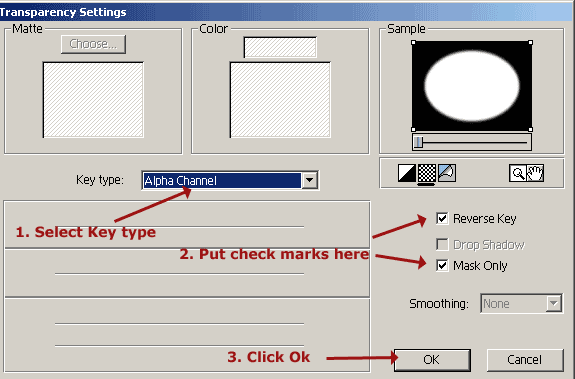Uncheck the Reverse Key checkbox
Viewport: 575px width, 379px height.
442,218
